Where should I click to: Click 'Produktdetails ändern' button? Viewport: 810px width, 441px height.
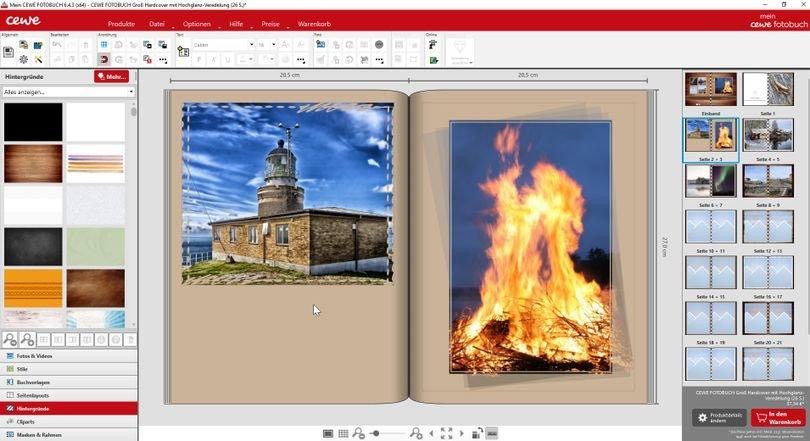click(x=720, y=418)
